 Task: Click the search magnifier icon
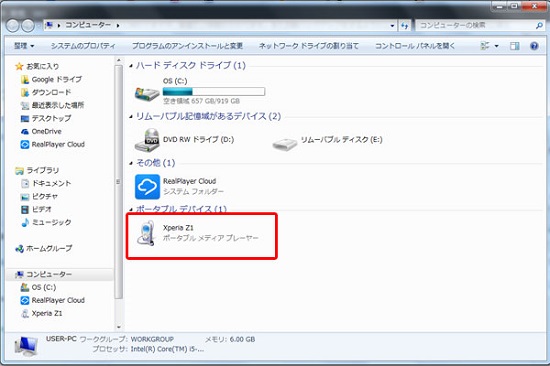[539, 25]
